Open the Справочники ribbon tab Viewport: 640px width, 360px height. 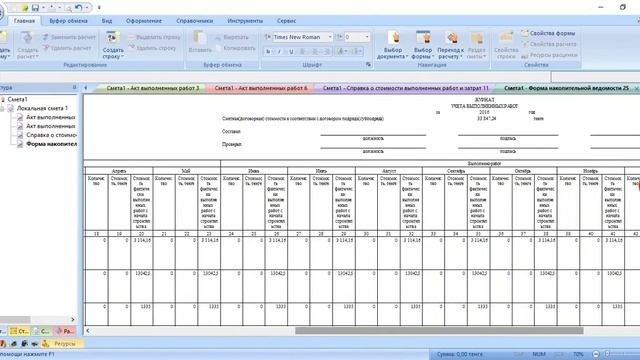coord(195,21)
